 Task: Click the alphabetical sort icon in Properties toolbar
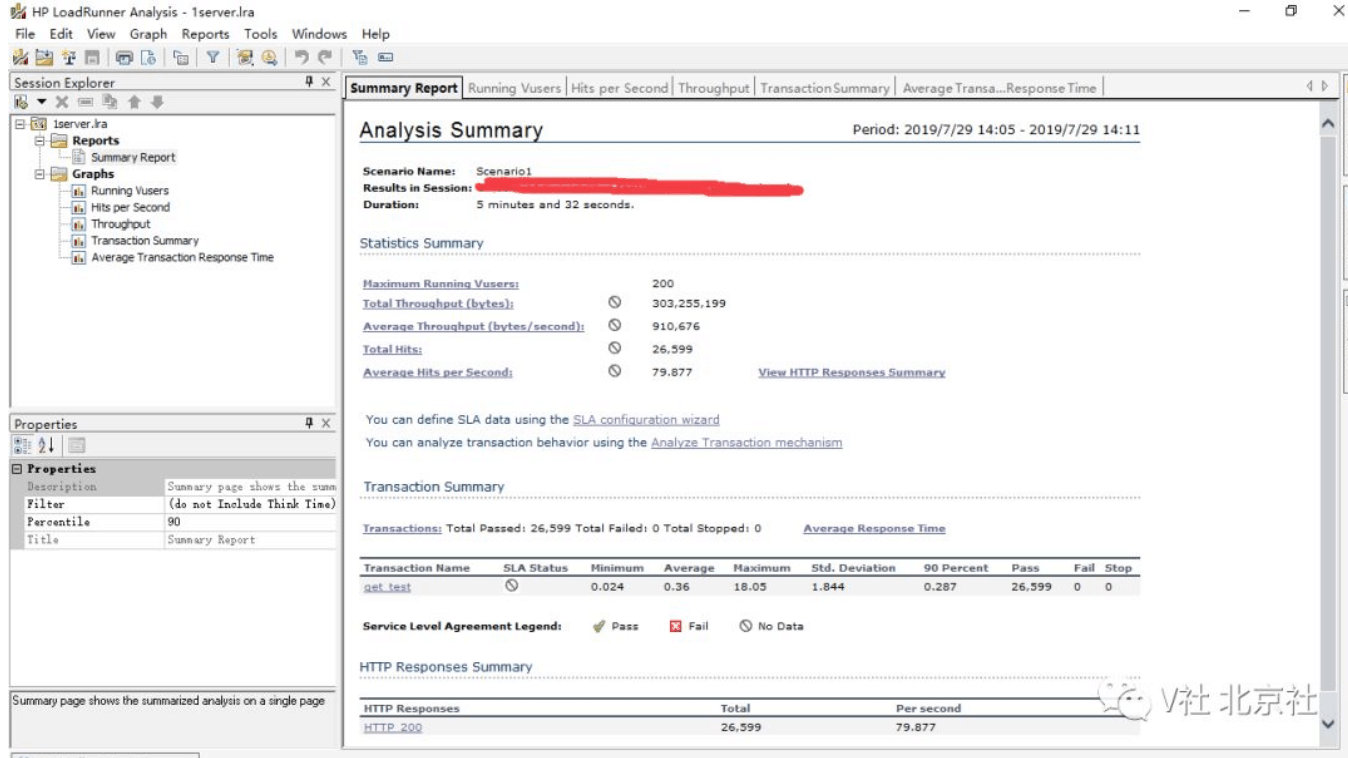coord(47,445)
